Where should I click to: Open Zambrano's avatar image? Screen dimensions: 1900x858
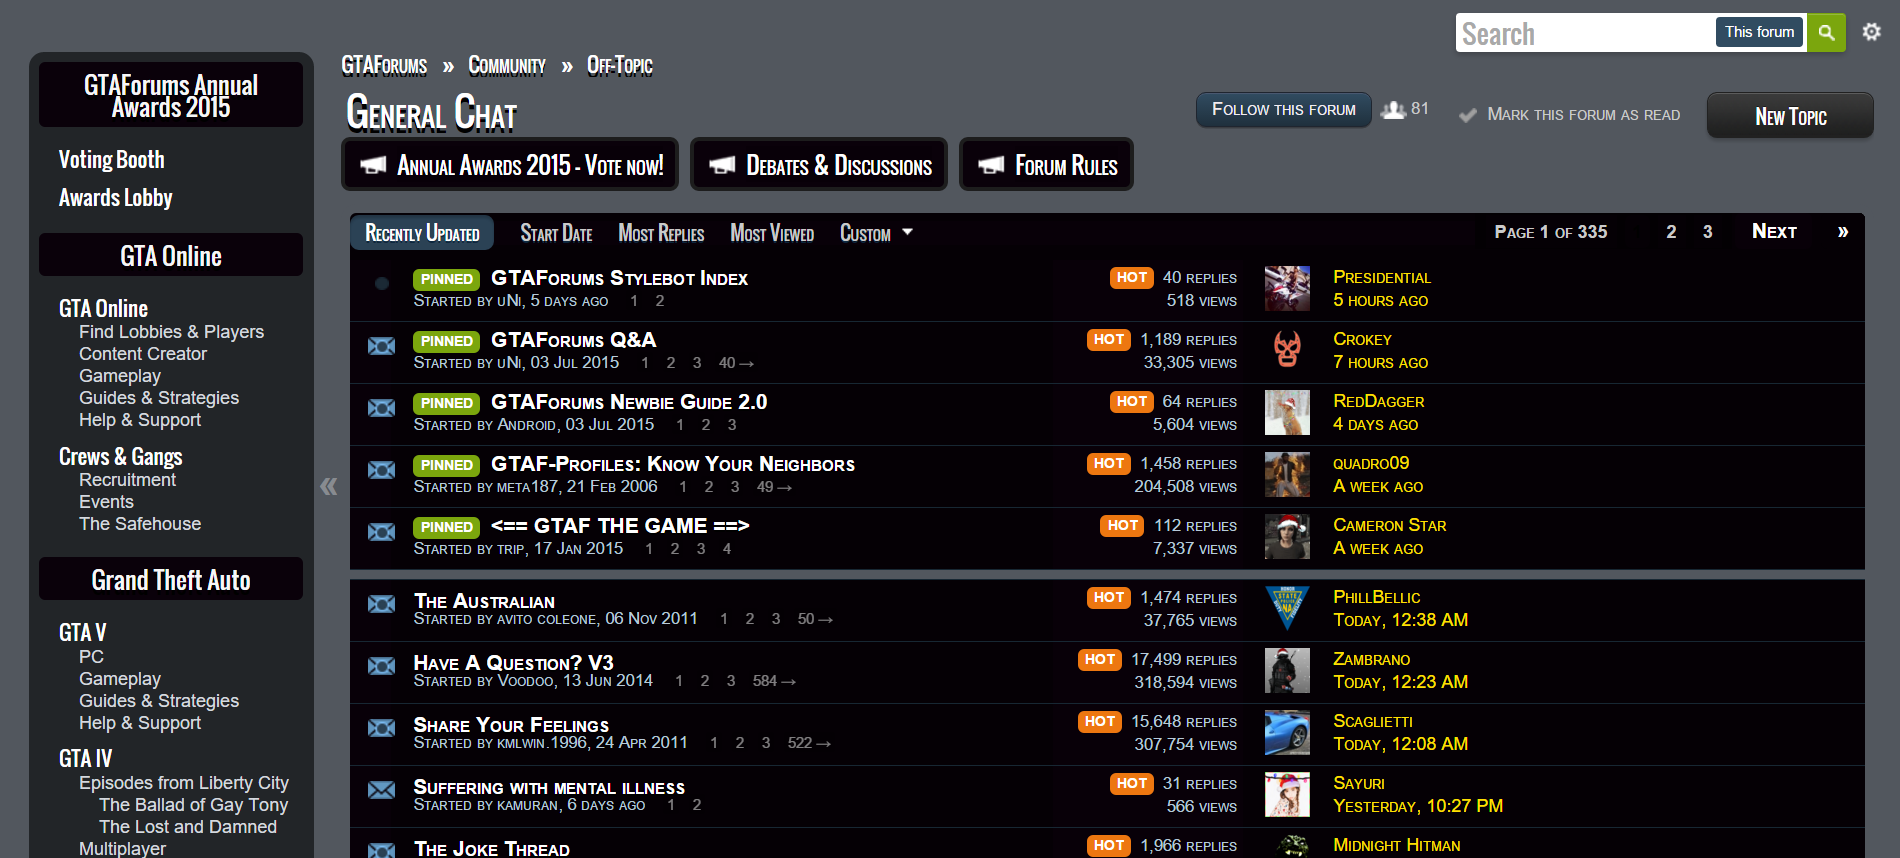(x=1287, y=670)
